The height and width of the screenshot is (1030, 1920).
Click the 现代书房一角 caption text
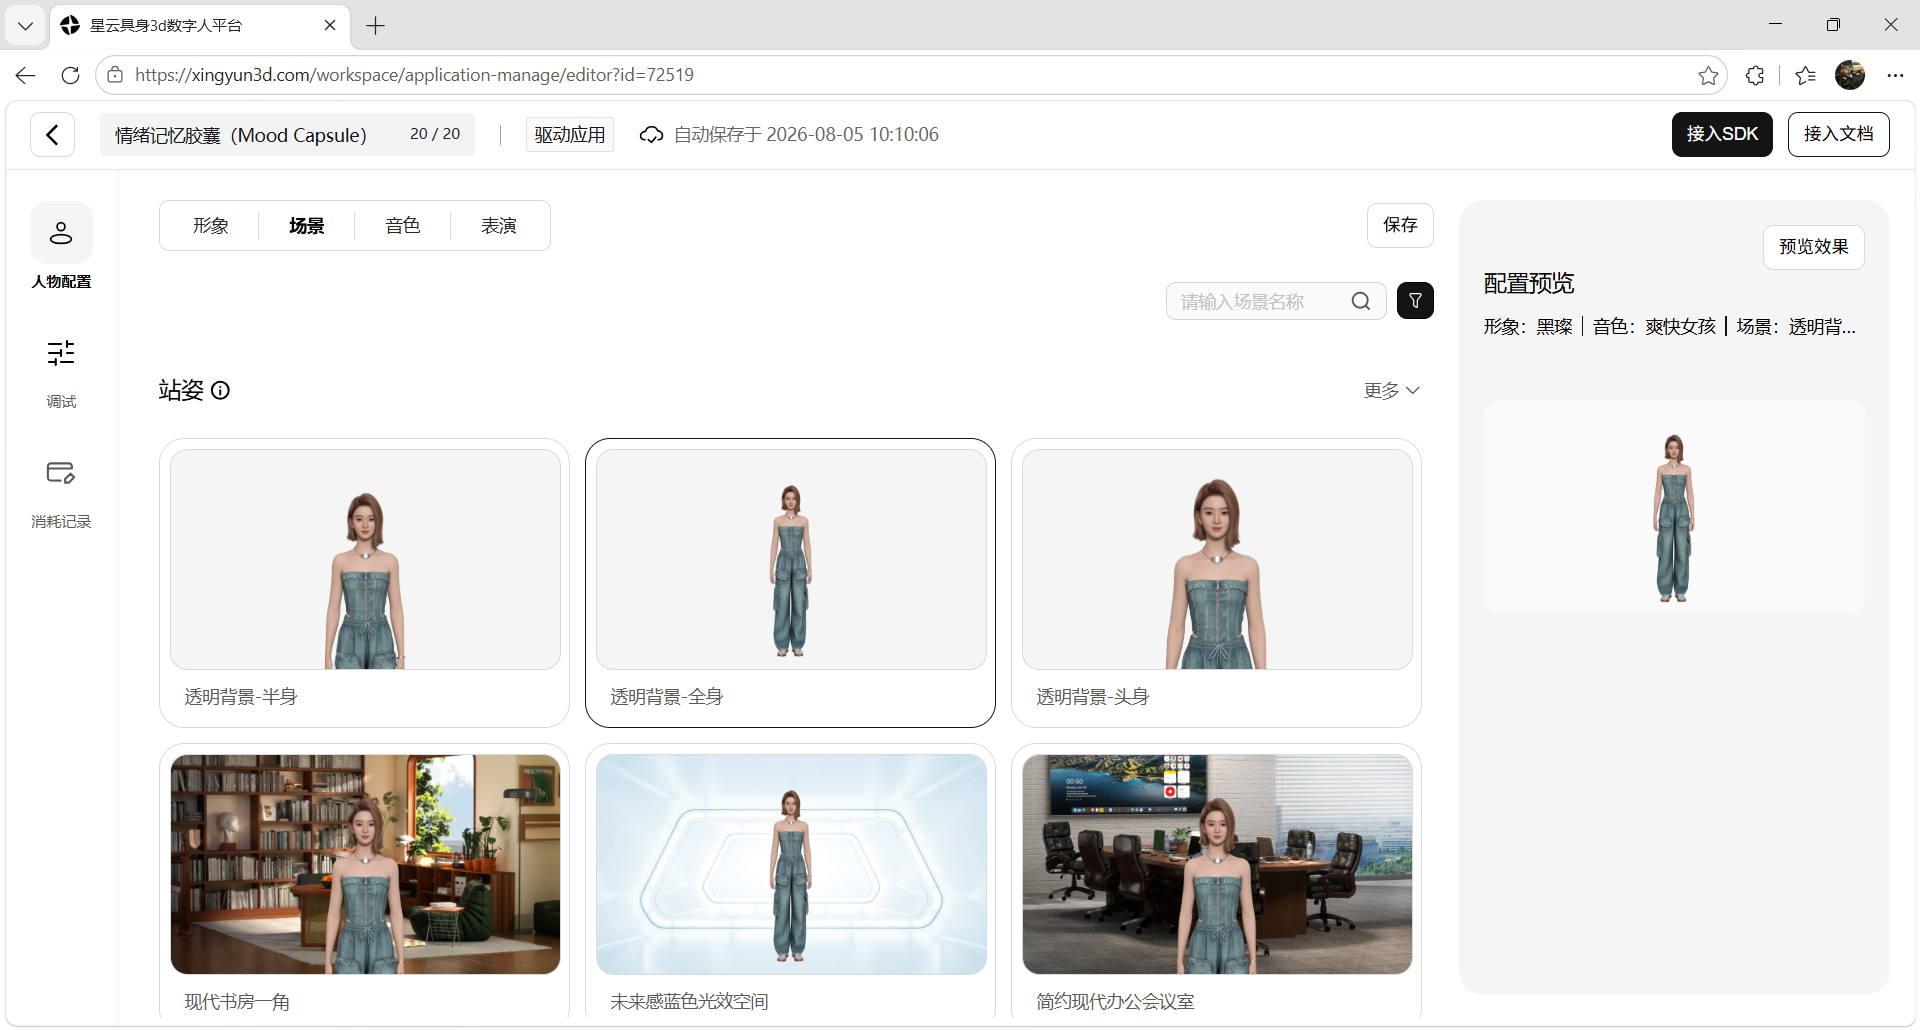tap(237, 1002)
